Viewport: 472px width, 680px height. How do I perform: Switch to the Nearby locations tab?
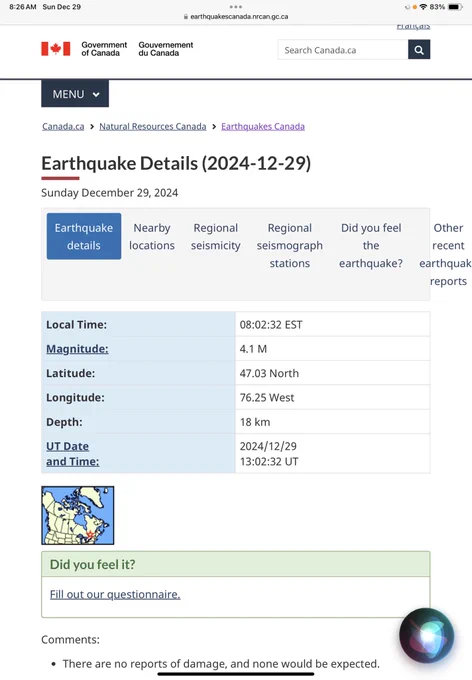(x=152, y=236)
